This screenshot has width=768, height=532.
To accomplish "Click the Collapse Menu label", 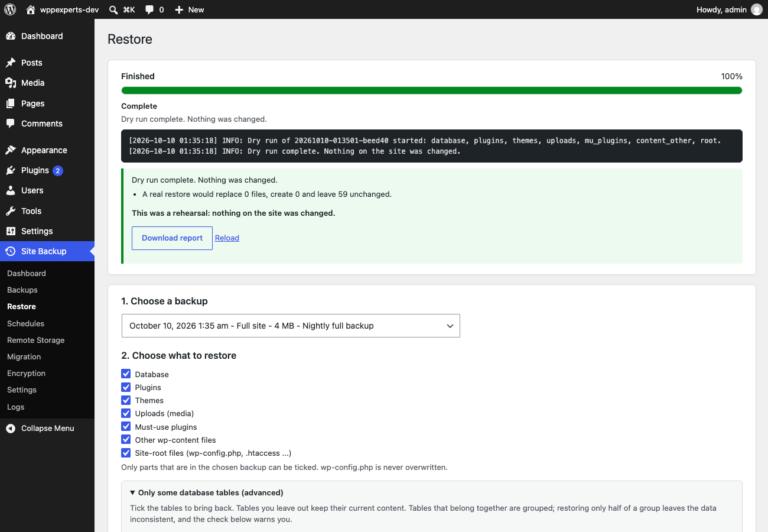I will (x=48, y=428).
